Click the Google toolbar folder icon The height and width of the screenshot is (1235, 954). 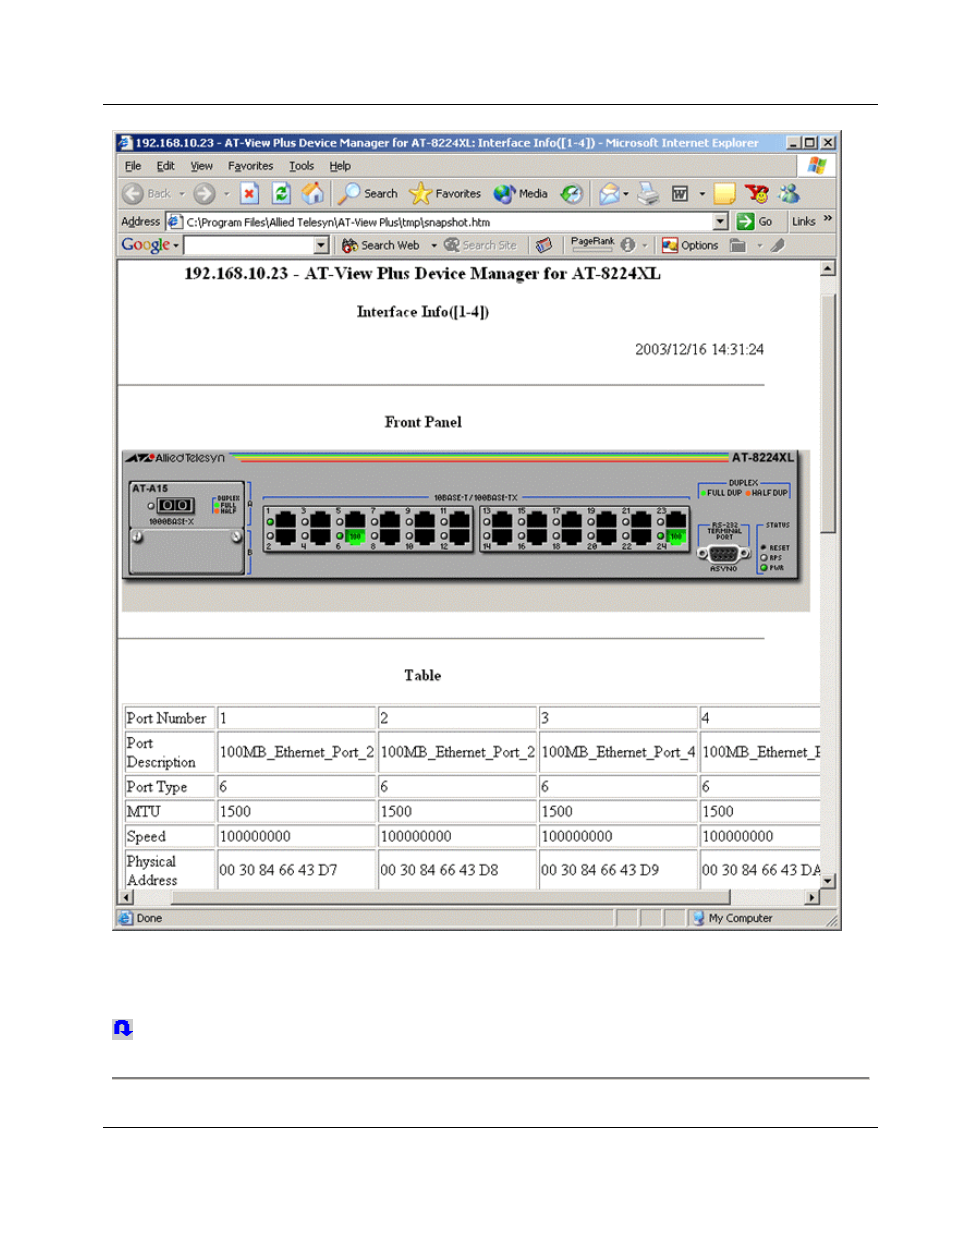coord(738,245)
